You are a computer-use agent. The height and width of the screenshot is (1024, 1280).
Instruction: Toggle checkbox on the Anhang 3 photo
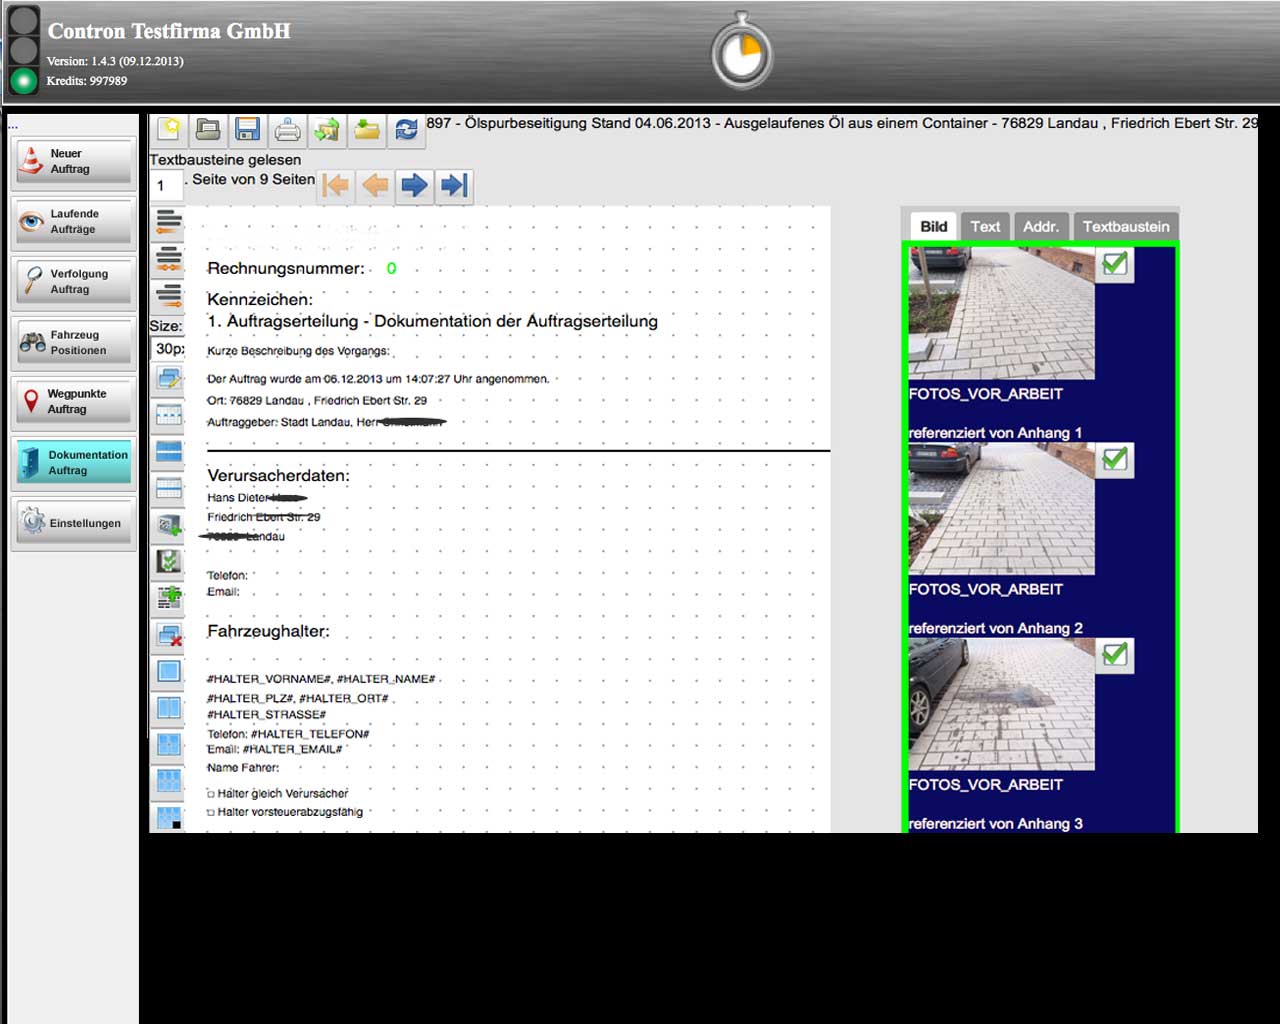(x=1114, y=654)
